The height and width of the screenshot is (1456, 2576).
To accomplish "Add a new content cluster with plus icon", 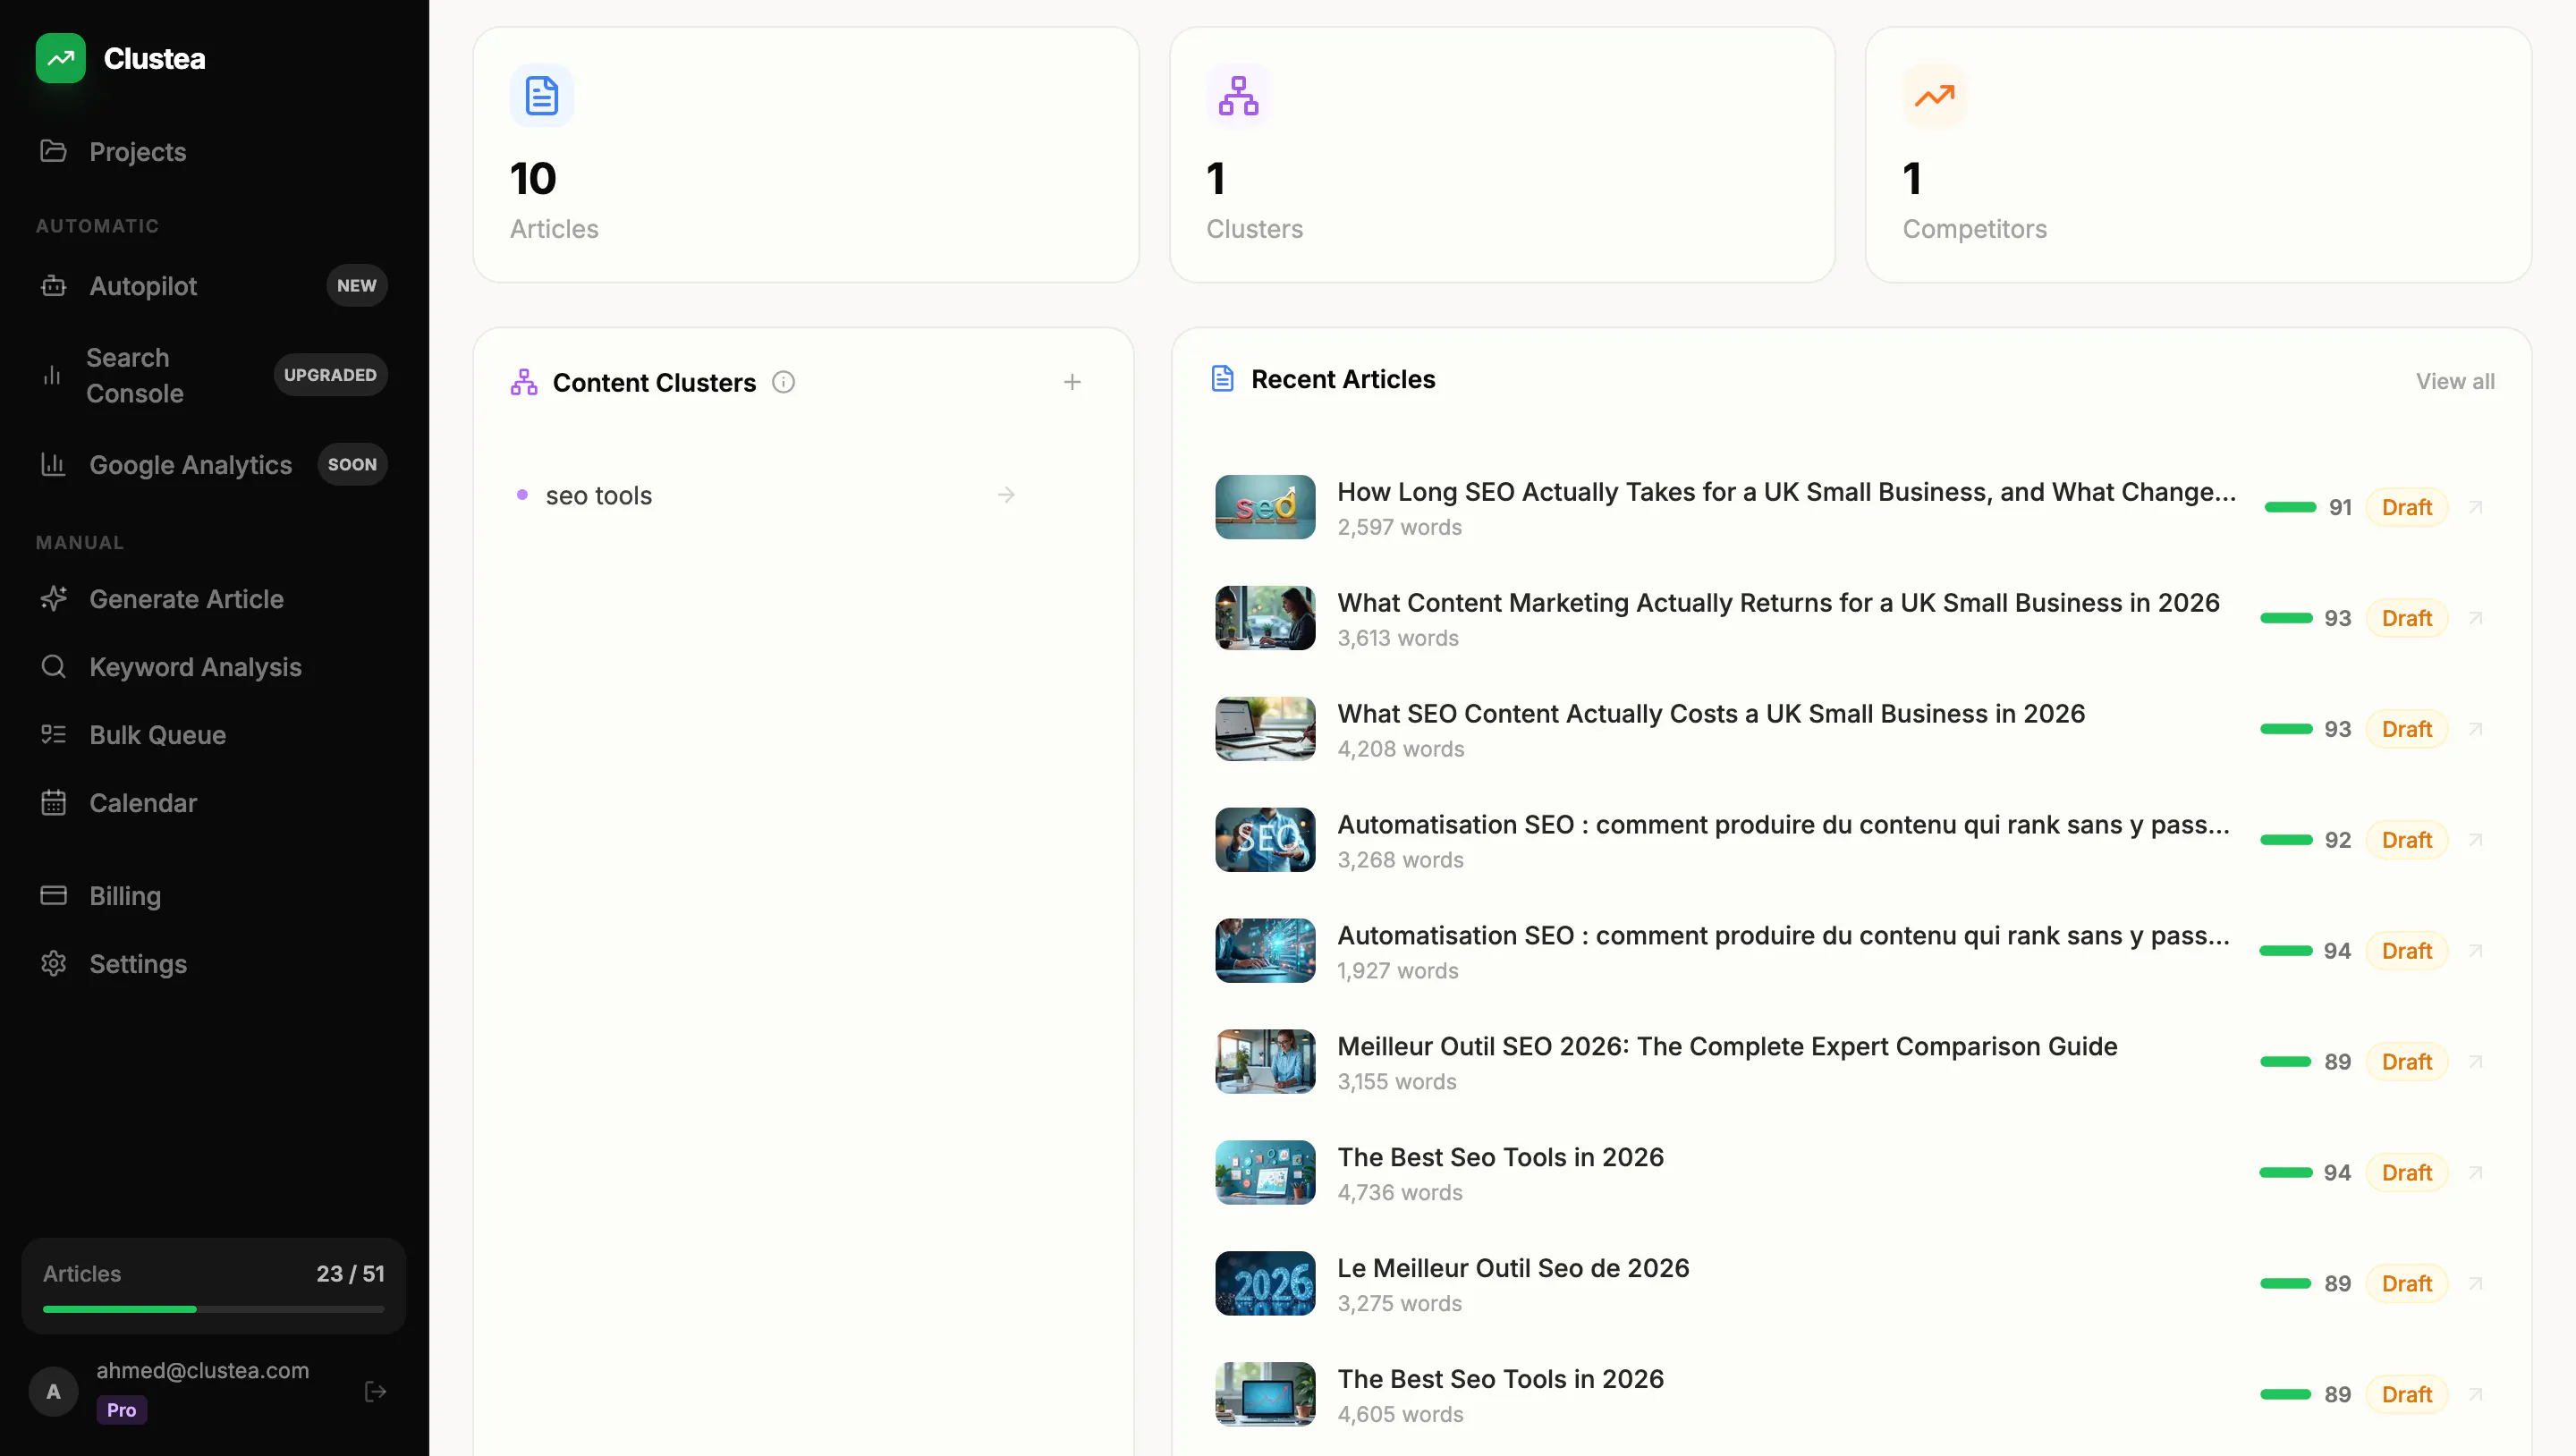I will (x=1072, y=382).
